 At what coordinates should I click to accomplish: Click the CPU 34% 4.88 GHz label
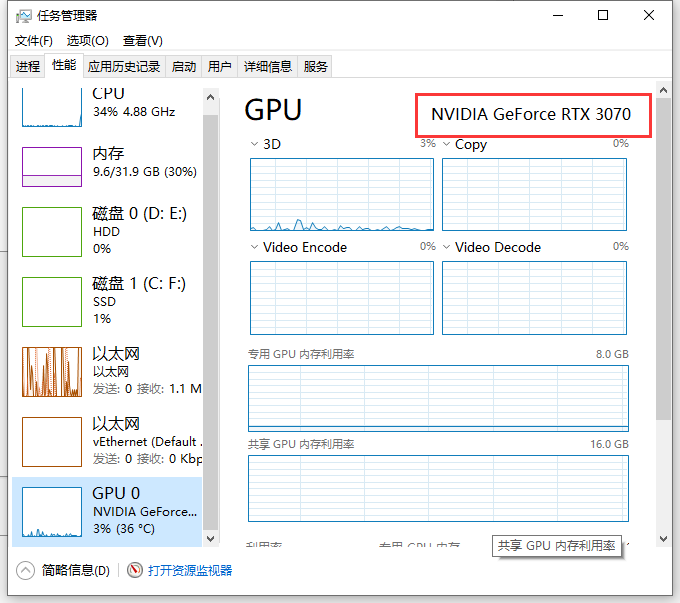134,112
